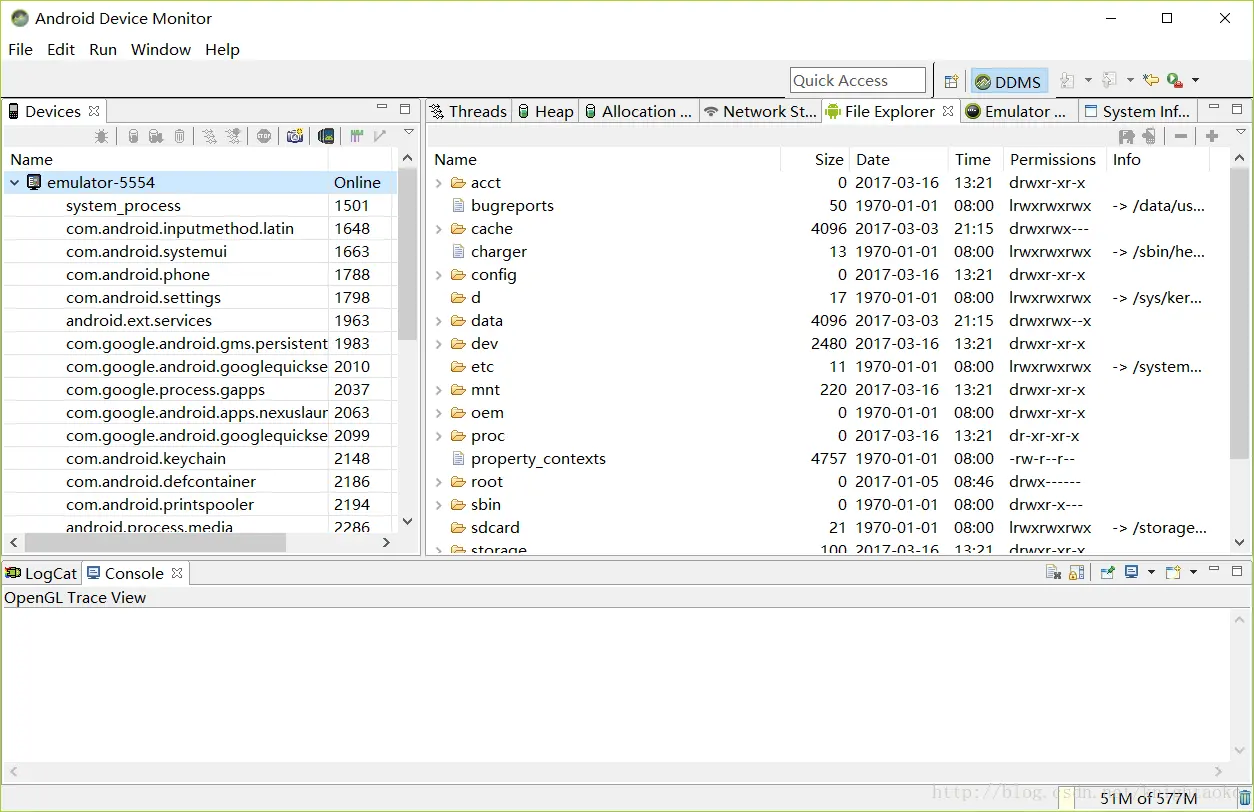Click the Delete selection minus icon

(x=1181, y=136)
